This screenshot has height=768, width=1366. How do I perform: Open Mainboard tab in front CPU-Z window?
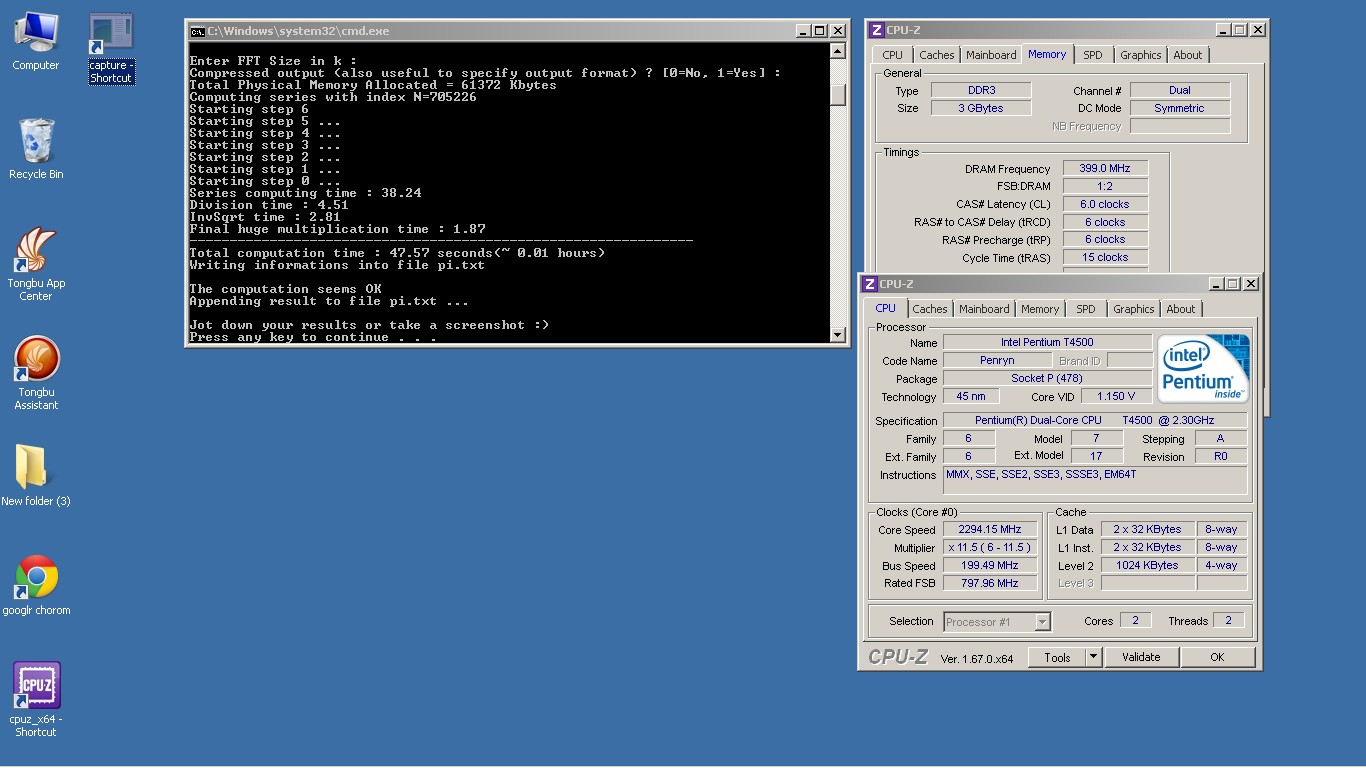(984, 309)
